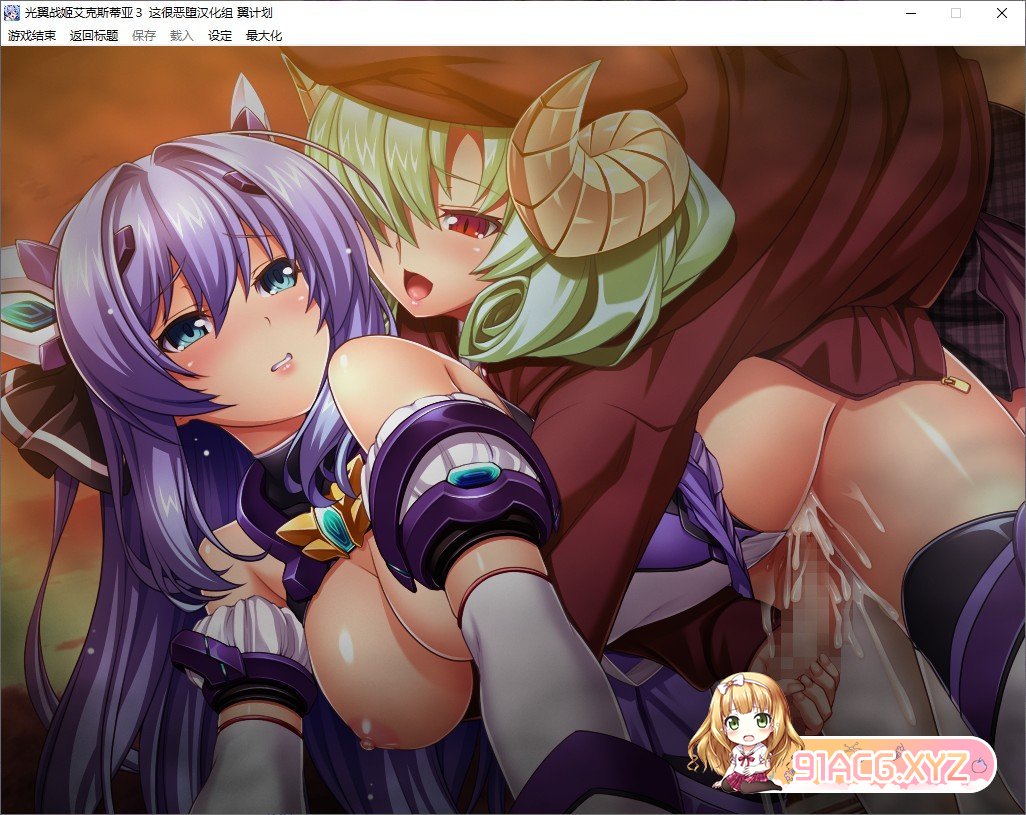Click 最大化 in the menu bar
This screenshot has width=1026, height=815.
pyautogui.click(x=264, y=35)
